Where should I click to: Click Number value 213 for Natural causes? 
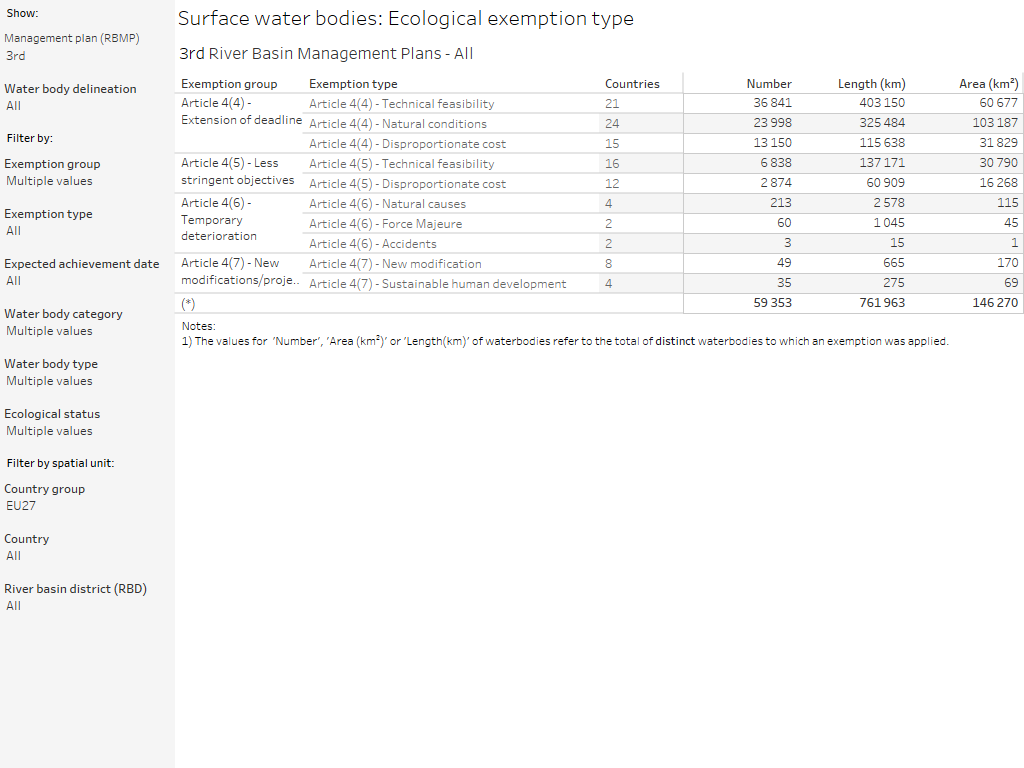(780, 202)
